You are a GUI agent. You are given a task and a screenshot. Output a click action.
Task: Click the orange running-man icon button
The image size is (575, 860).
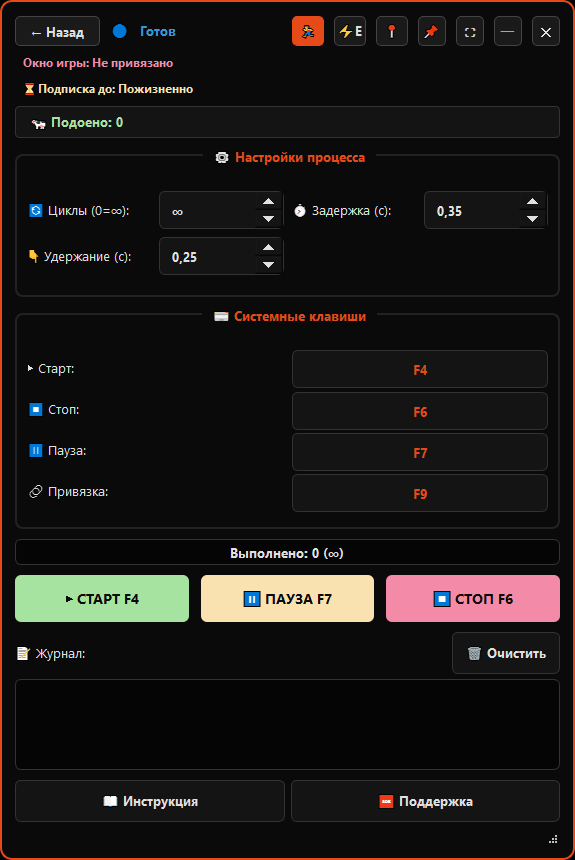point(308,31)
